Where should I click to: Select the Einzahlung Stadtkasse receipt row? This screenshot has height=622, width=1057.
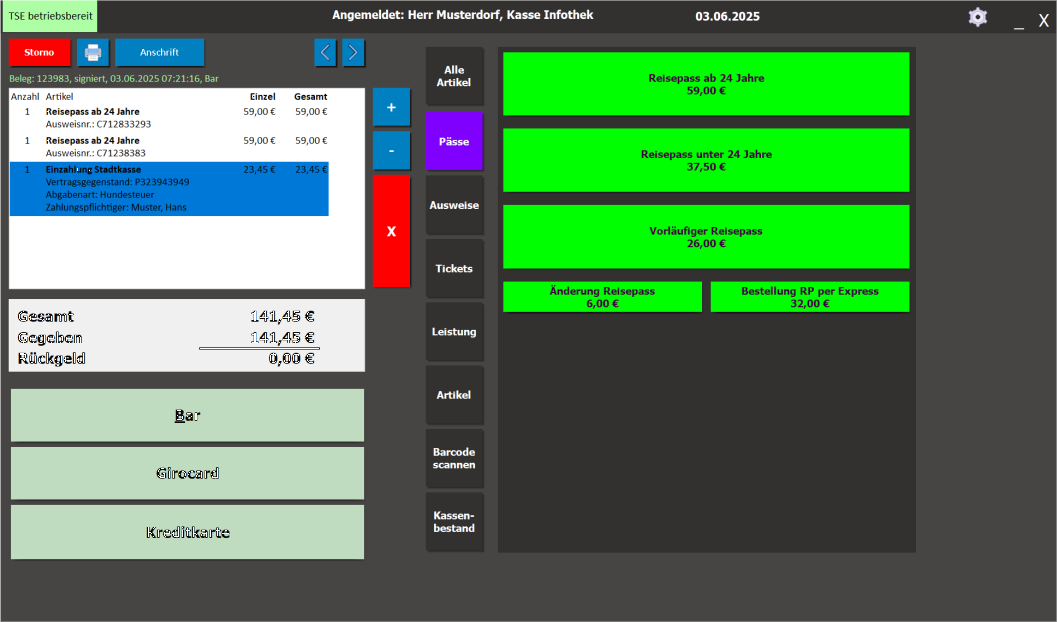tap(168, 189)
